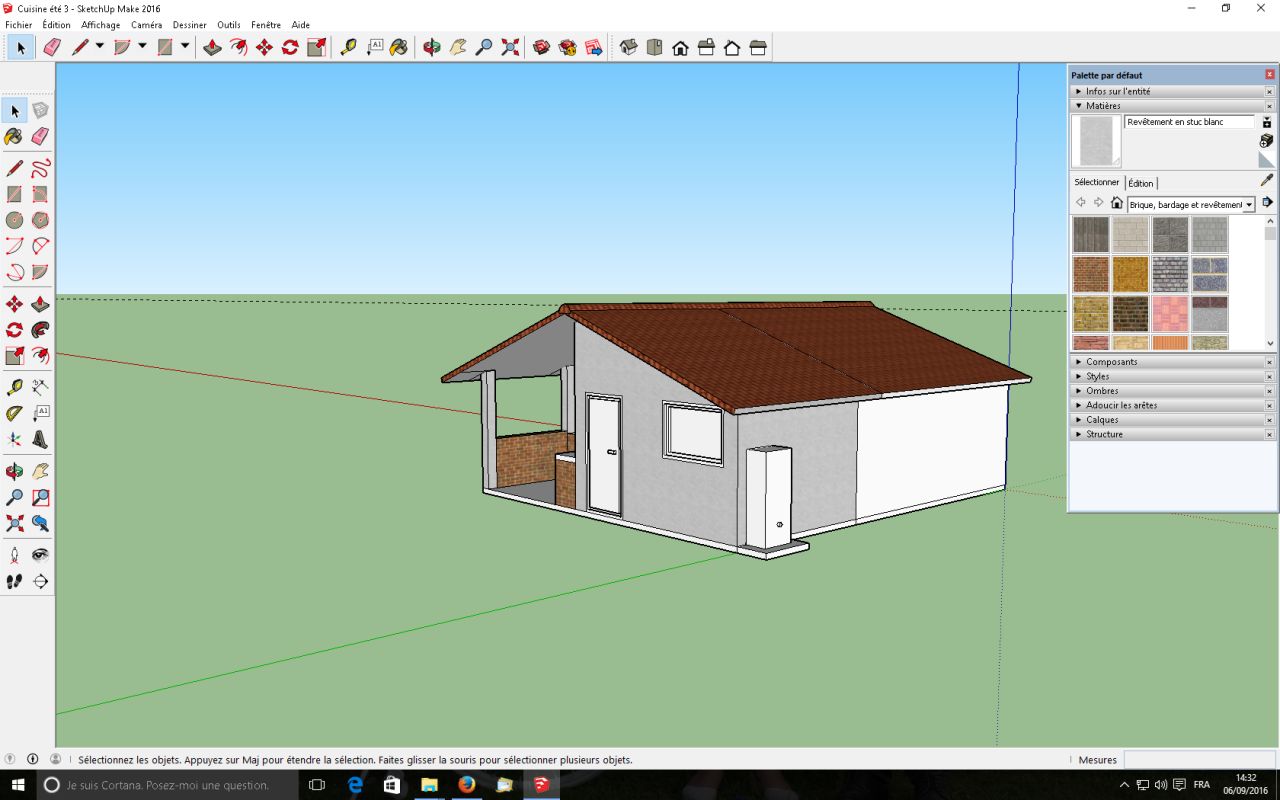
Task: Switch to Front view icon
Action: coord(680,47)
